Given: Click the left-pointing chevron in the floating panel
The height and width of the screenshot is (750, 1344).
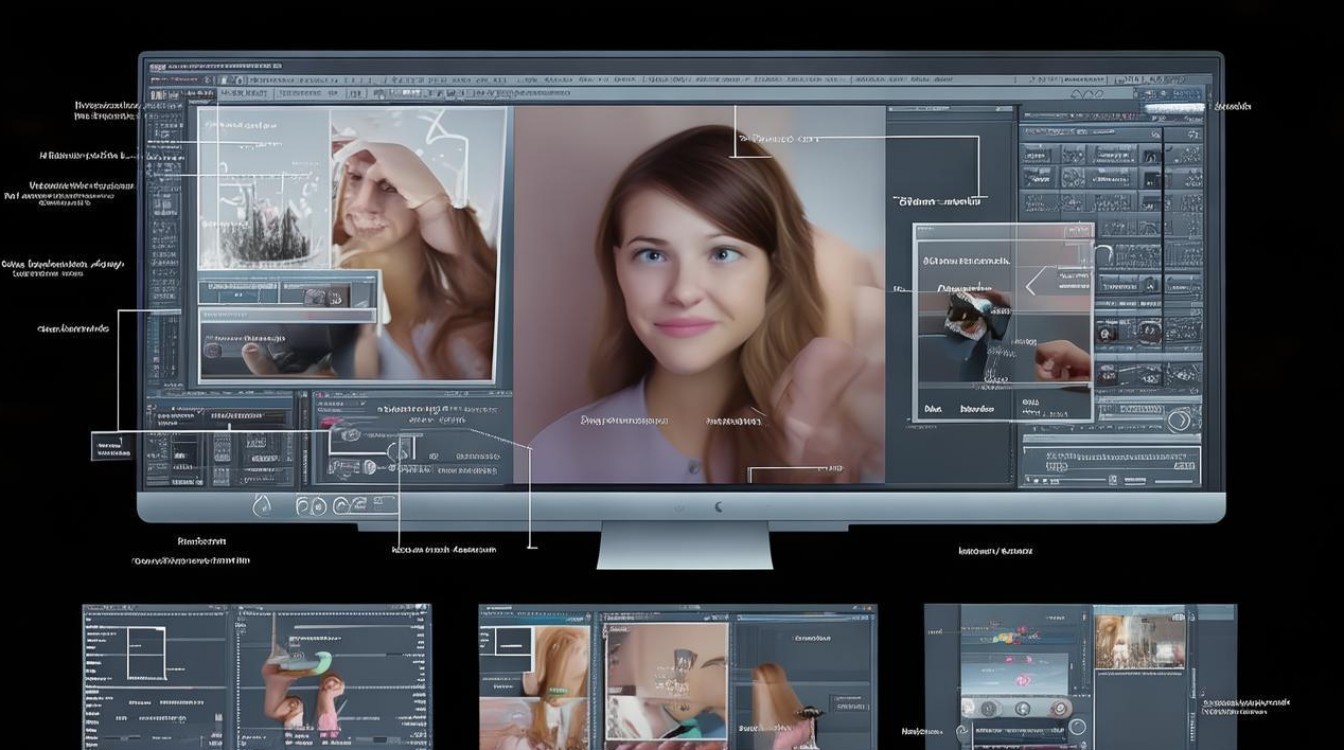Looking at the screenshot, I should coord(1033,285).
